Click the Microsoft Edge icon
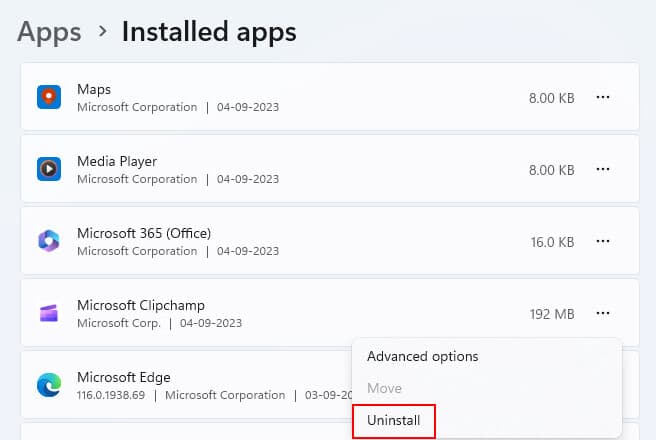 click(49, 385)
